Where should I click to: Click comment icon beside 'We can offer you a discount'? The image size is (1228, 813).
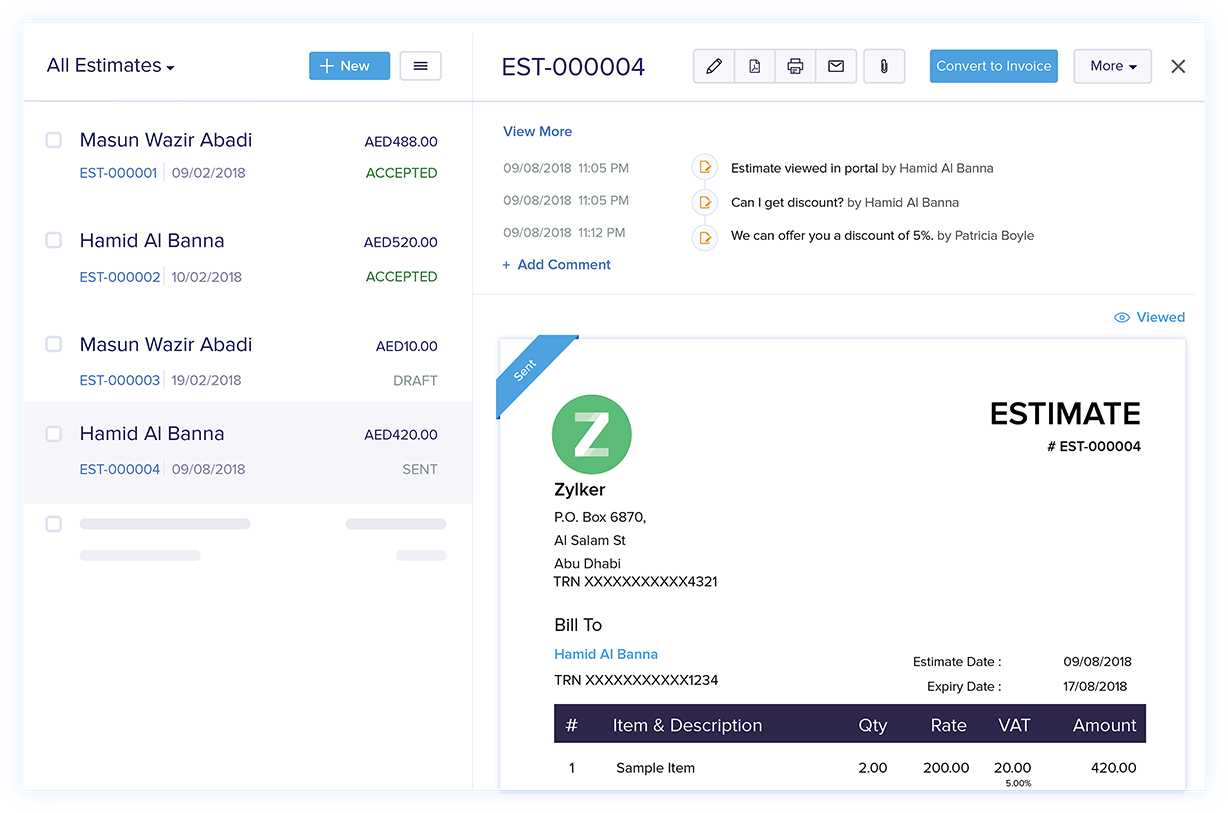pyautogui.click(x=705, y=237)
